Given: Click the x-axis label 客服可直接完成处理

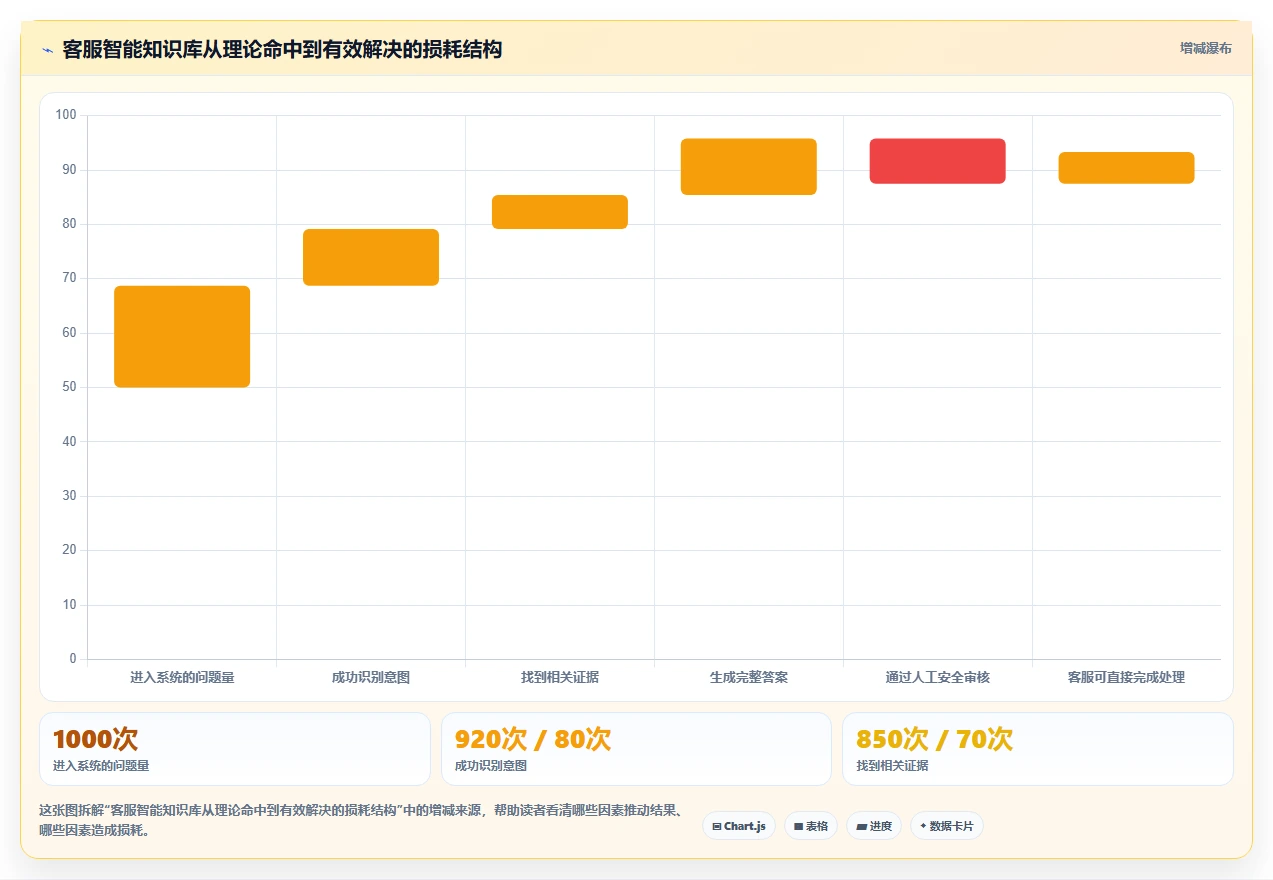Looking at the screenshot, I should point(1127,677).
